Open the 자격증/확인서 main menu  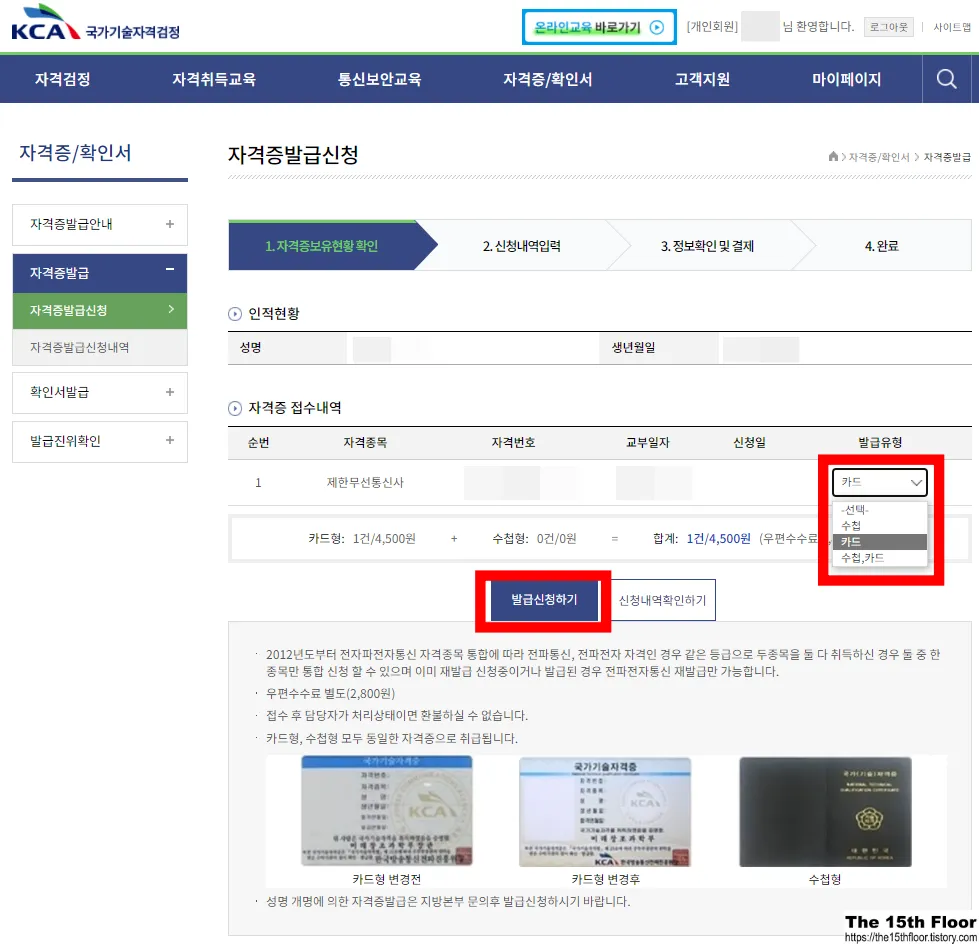[548, 79]
